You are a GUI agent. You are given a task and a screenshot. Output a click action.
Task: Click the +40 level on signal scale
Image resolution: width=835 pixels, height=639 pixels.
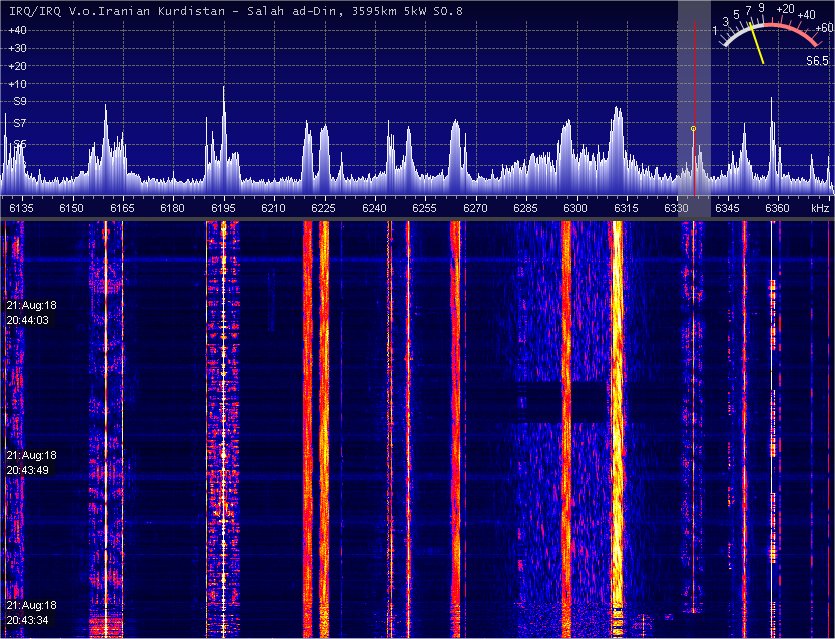click(16, 30)
